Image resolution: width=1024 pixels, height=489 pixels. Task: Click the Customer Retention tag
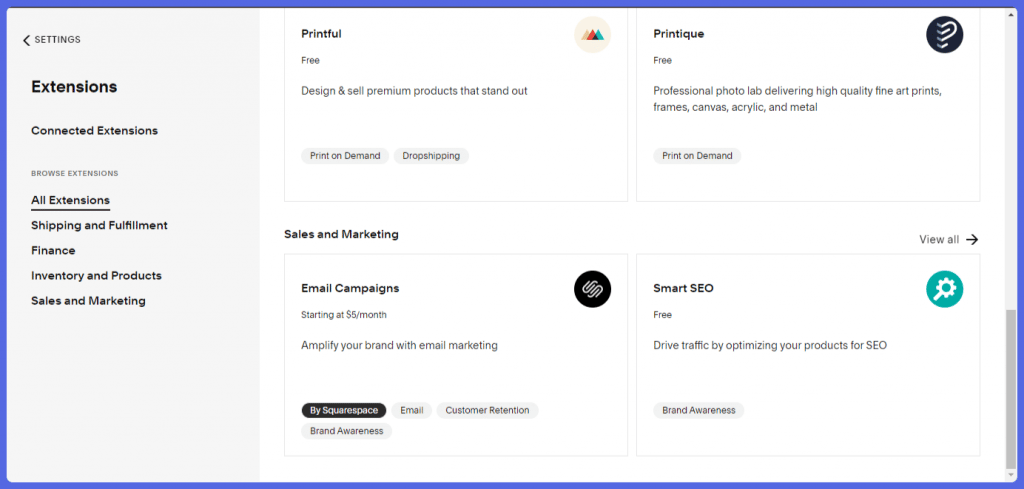487,411
